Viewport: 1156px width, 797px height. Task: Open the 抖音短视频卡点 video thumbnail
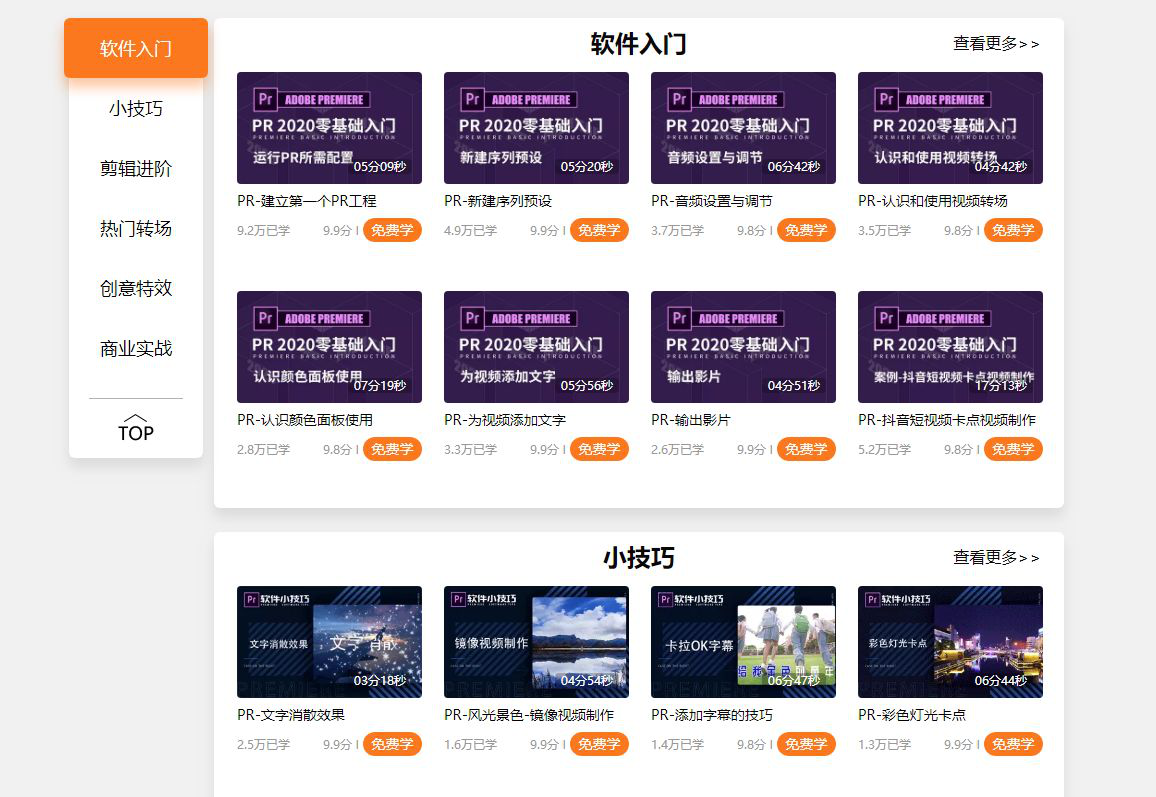click(x=950, y=347)
